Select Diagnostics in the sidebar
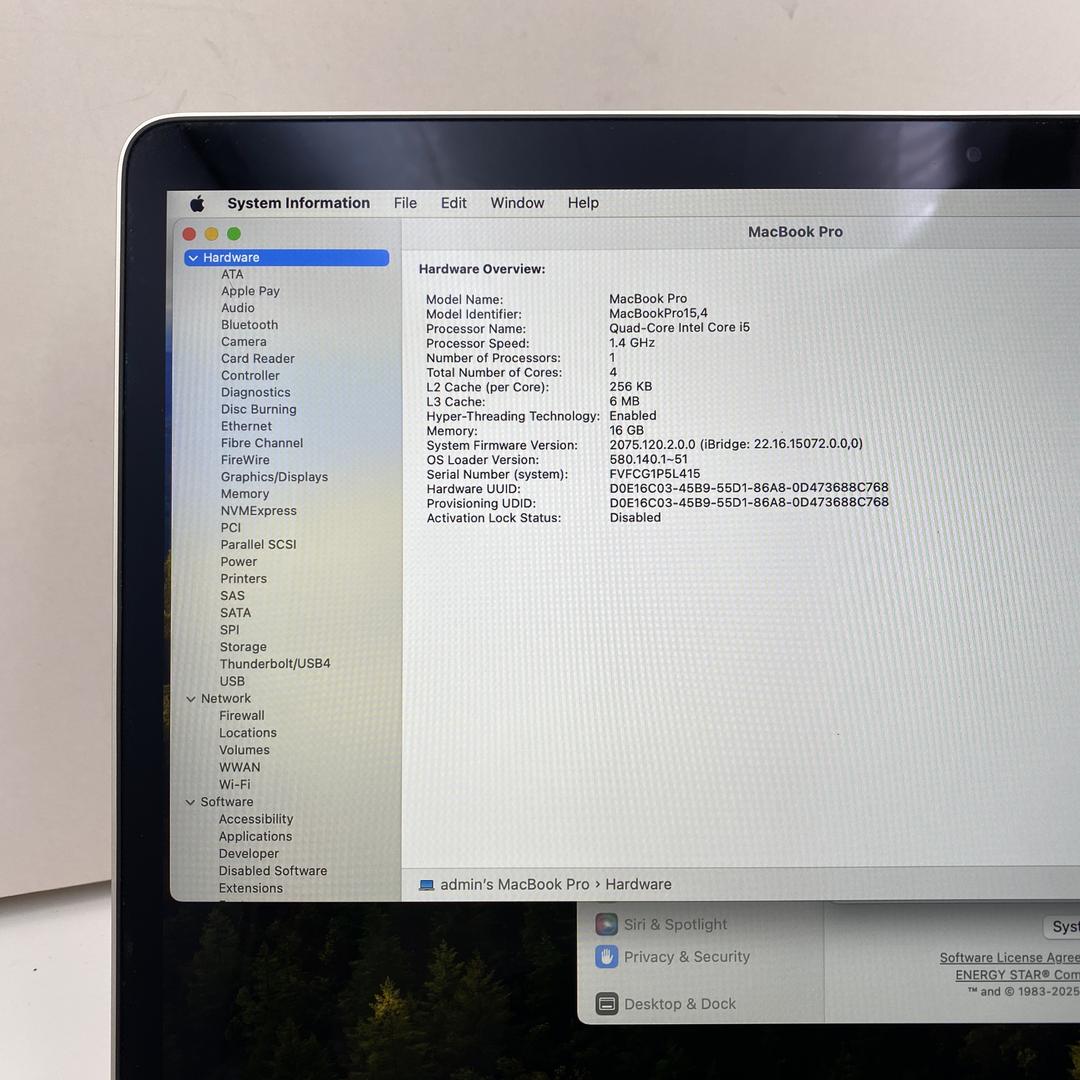 tap(256, 392)
